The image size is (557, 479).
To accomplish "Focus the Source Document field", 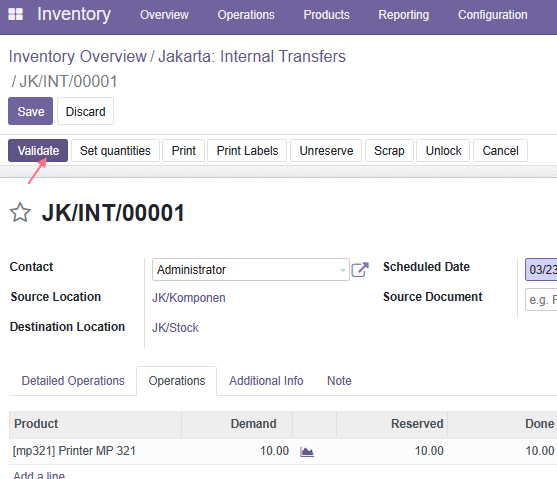I will (541, 300).
